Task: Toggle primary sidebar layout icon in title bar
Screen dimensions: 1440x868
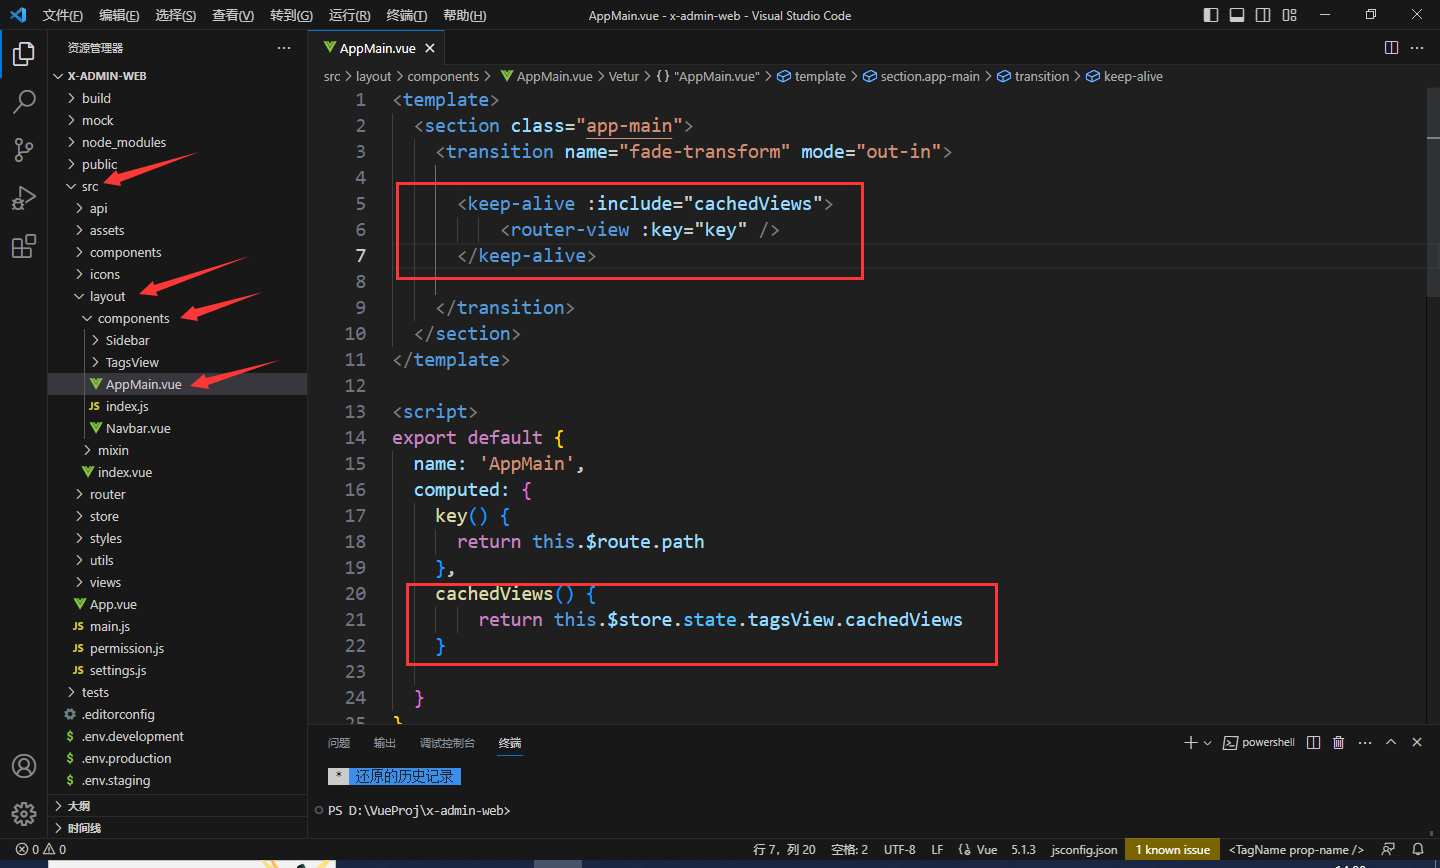Action: pyautogui.click(x=1211, y=15)
